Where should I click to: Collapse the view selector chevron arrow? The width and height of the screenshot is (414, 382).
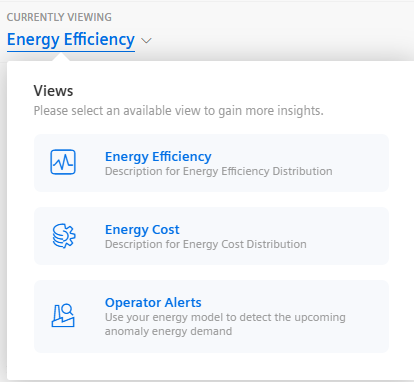click(146, 41)
